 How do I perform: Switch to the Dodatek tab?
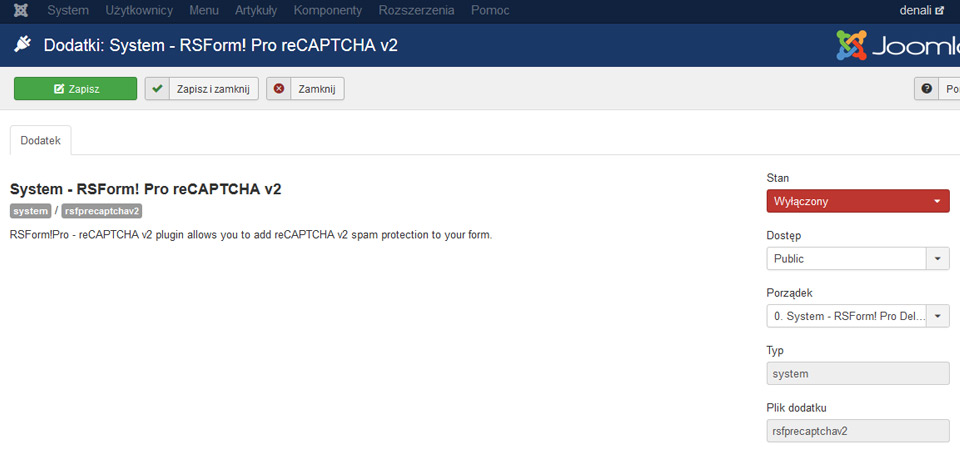[x=40, y=140]
